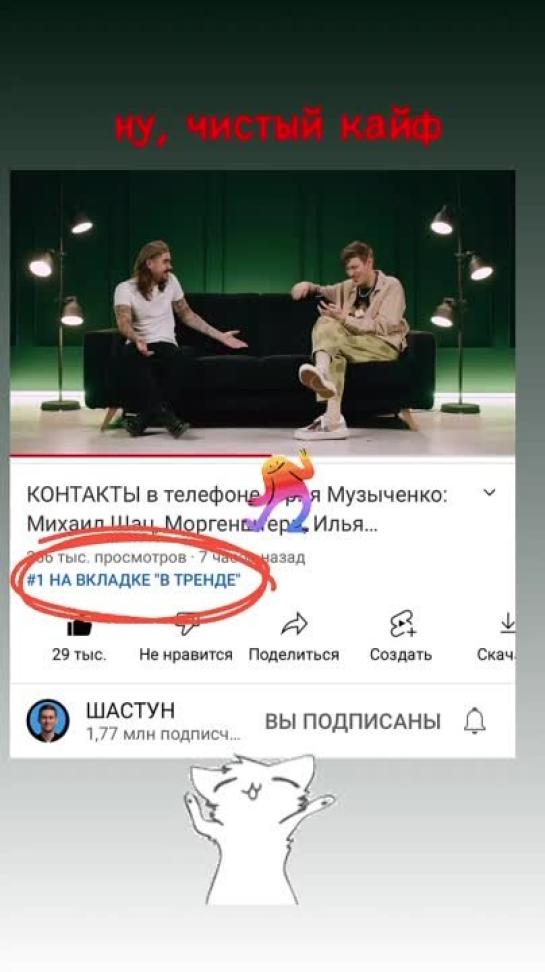Tap the Create remix icon above Создать
The image size is (545, 972).
pyautogui.click(x=402, y=624)
